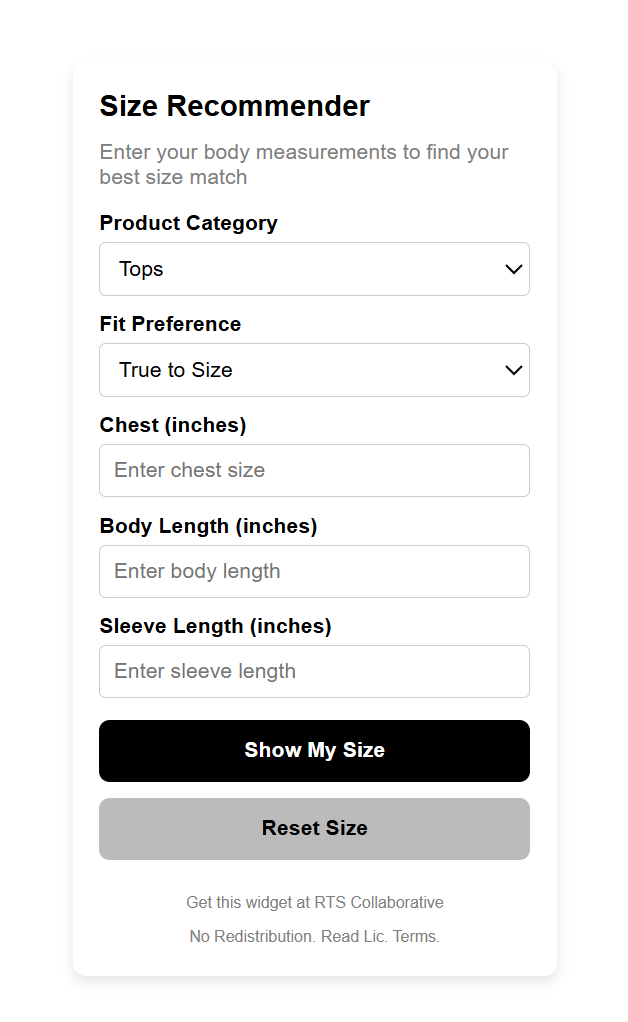Click the Product Category label
This screenshot has width=628, height=1022.
coord(188,223)
